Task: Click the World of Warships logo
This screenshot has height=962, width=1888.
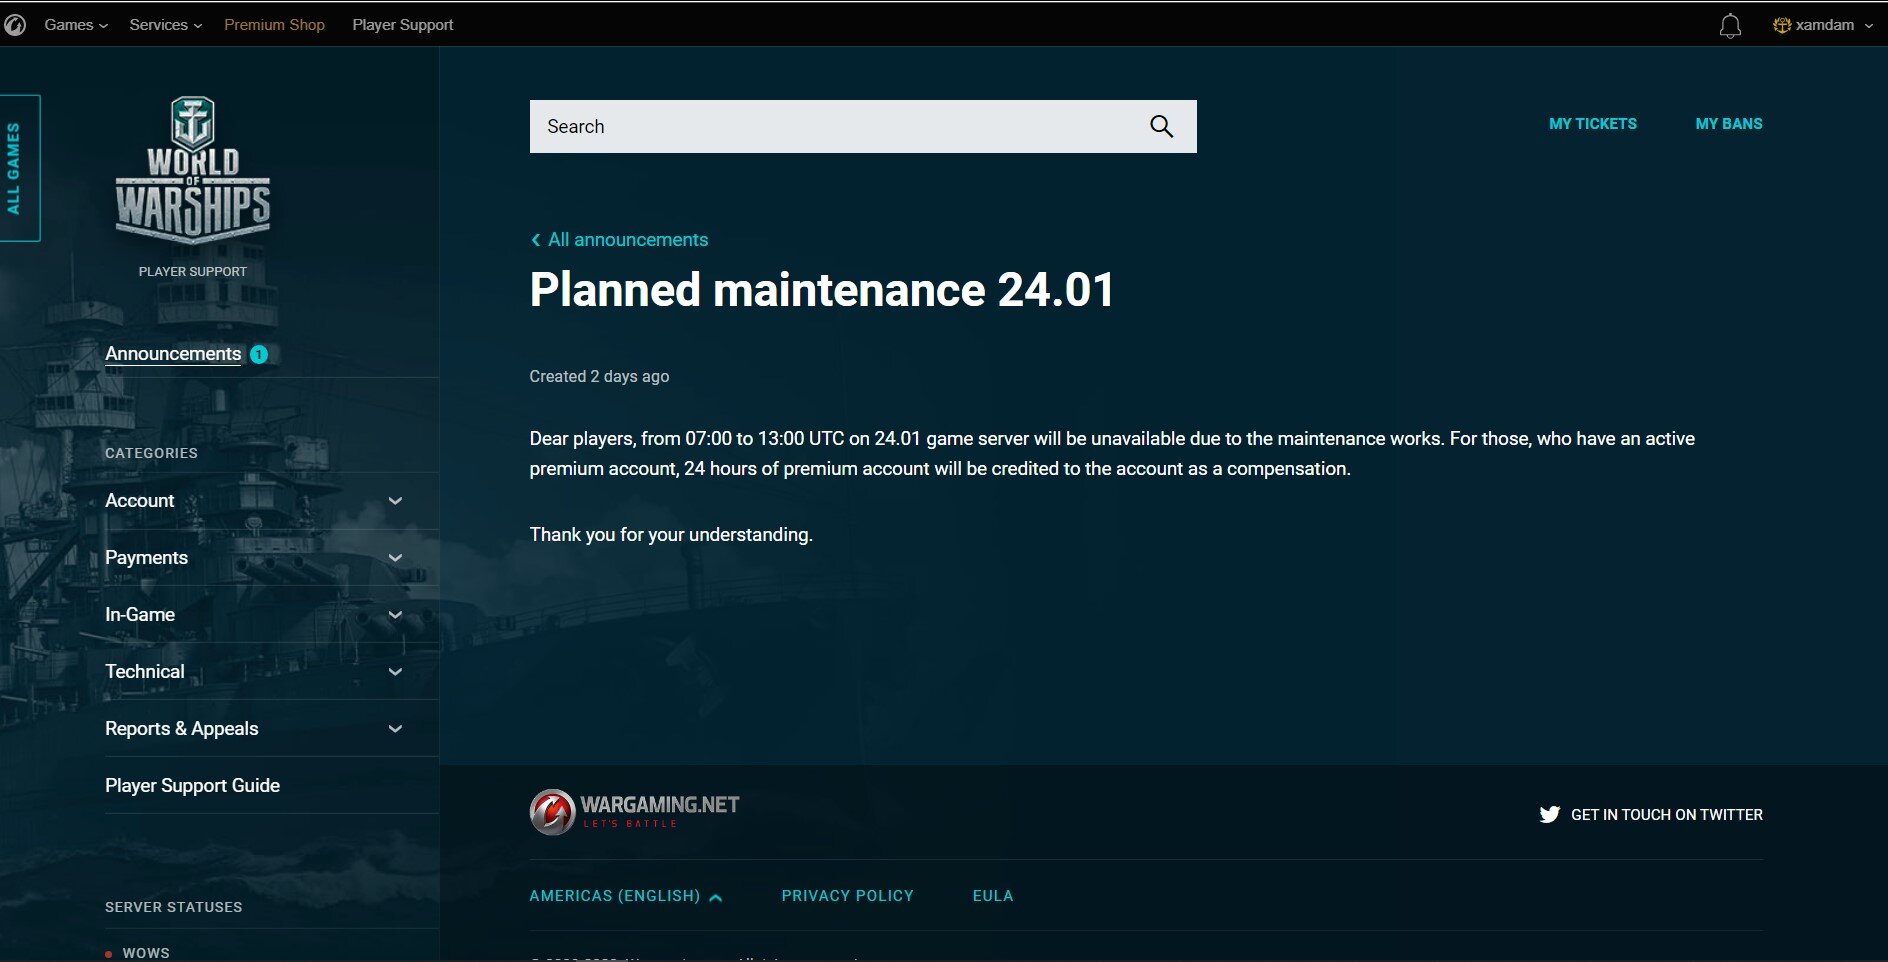Action: [193, 170]
